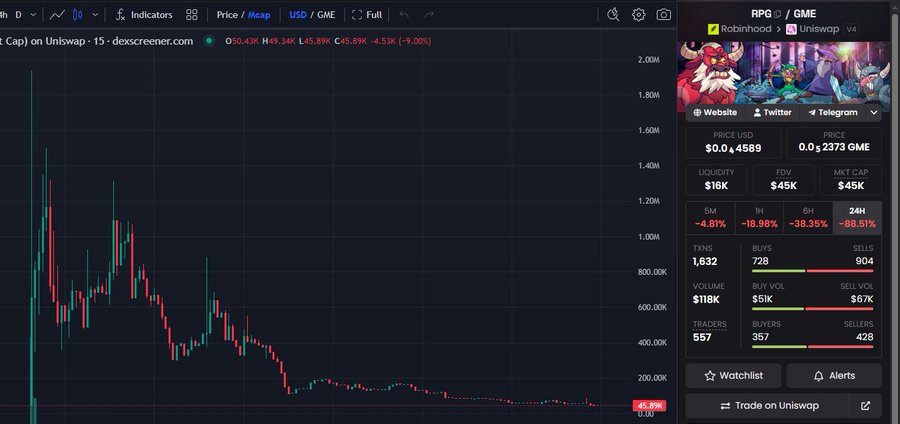900x424 pixels.
Task: Click the PRICE USD value $0.04589
Action: click(x=733, y=148)
